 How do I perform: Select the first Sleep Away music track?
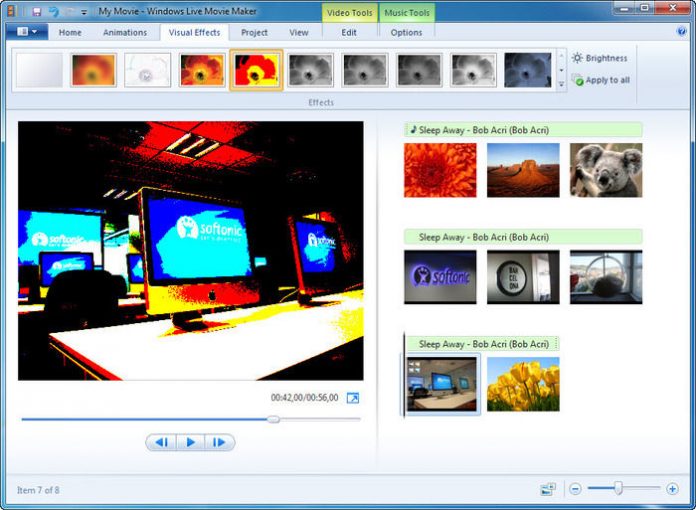[523, 130]
